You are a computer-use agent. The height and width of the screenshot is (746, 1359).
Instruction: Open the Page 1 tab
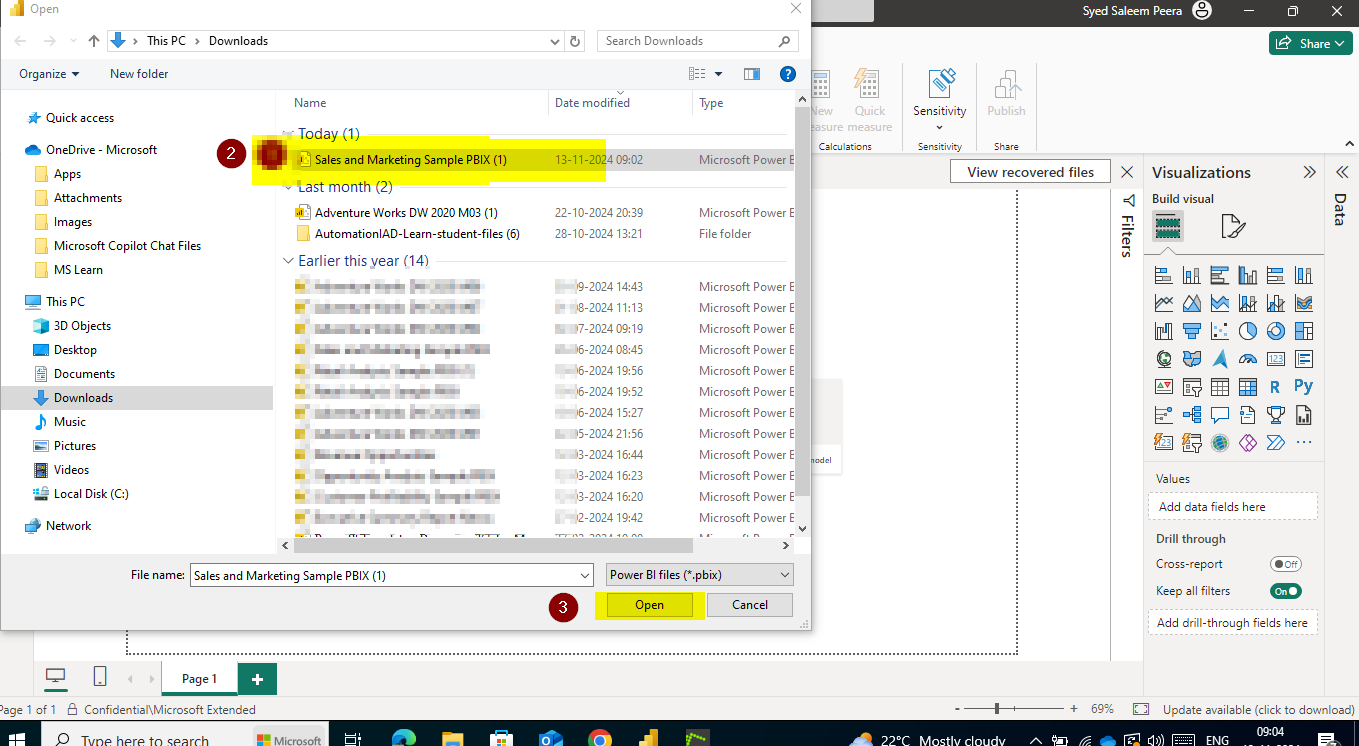click(x=199, y=678)
